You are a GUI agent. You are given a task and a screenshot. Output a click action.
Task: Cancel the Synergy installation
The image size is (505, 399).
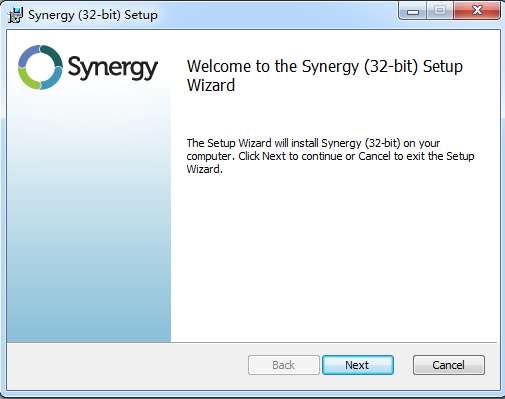pos(449,365)
